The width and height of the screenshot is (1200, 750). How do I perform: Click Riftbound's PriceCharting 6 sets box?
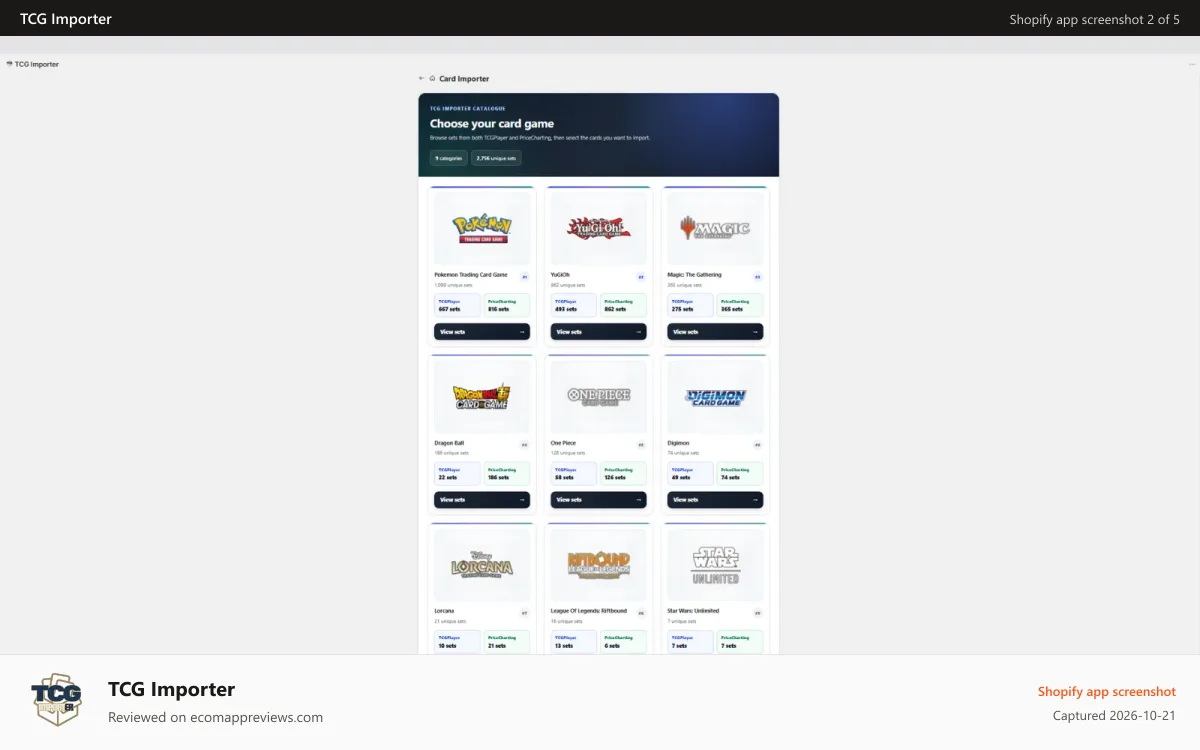(x=624, y=642)
